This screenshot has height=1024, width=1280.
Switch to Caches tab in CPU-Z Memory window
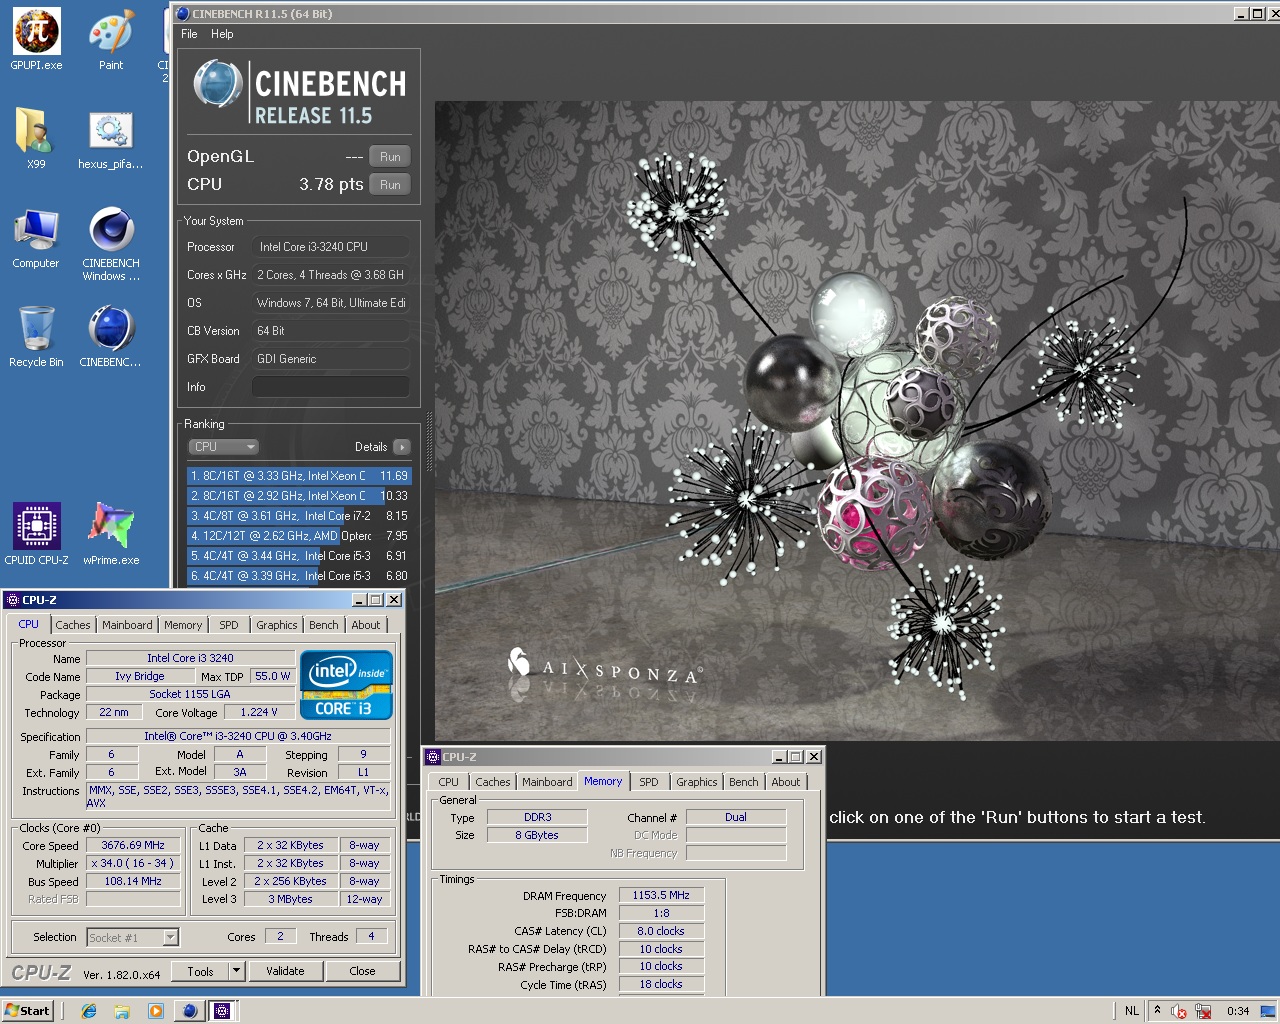point(493,782)
